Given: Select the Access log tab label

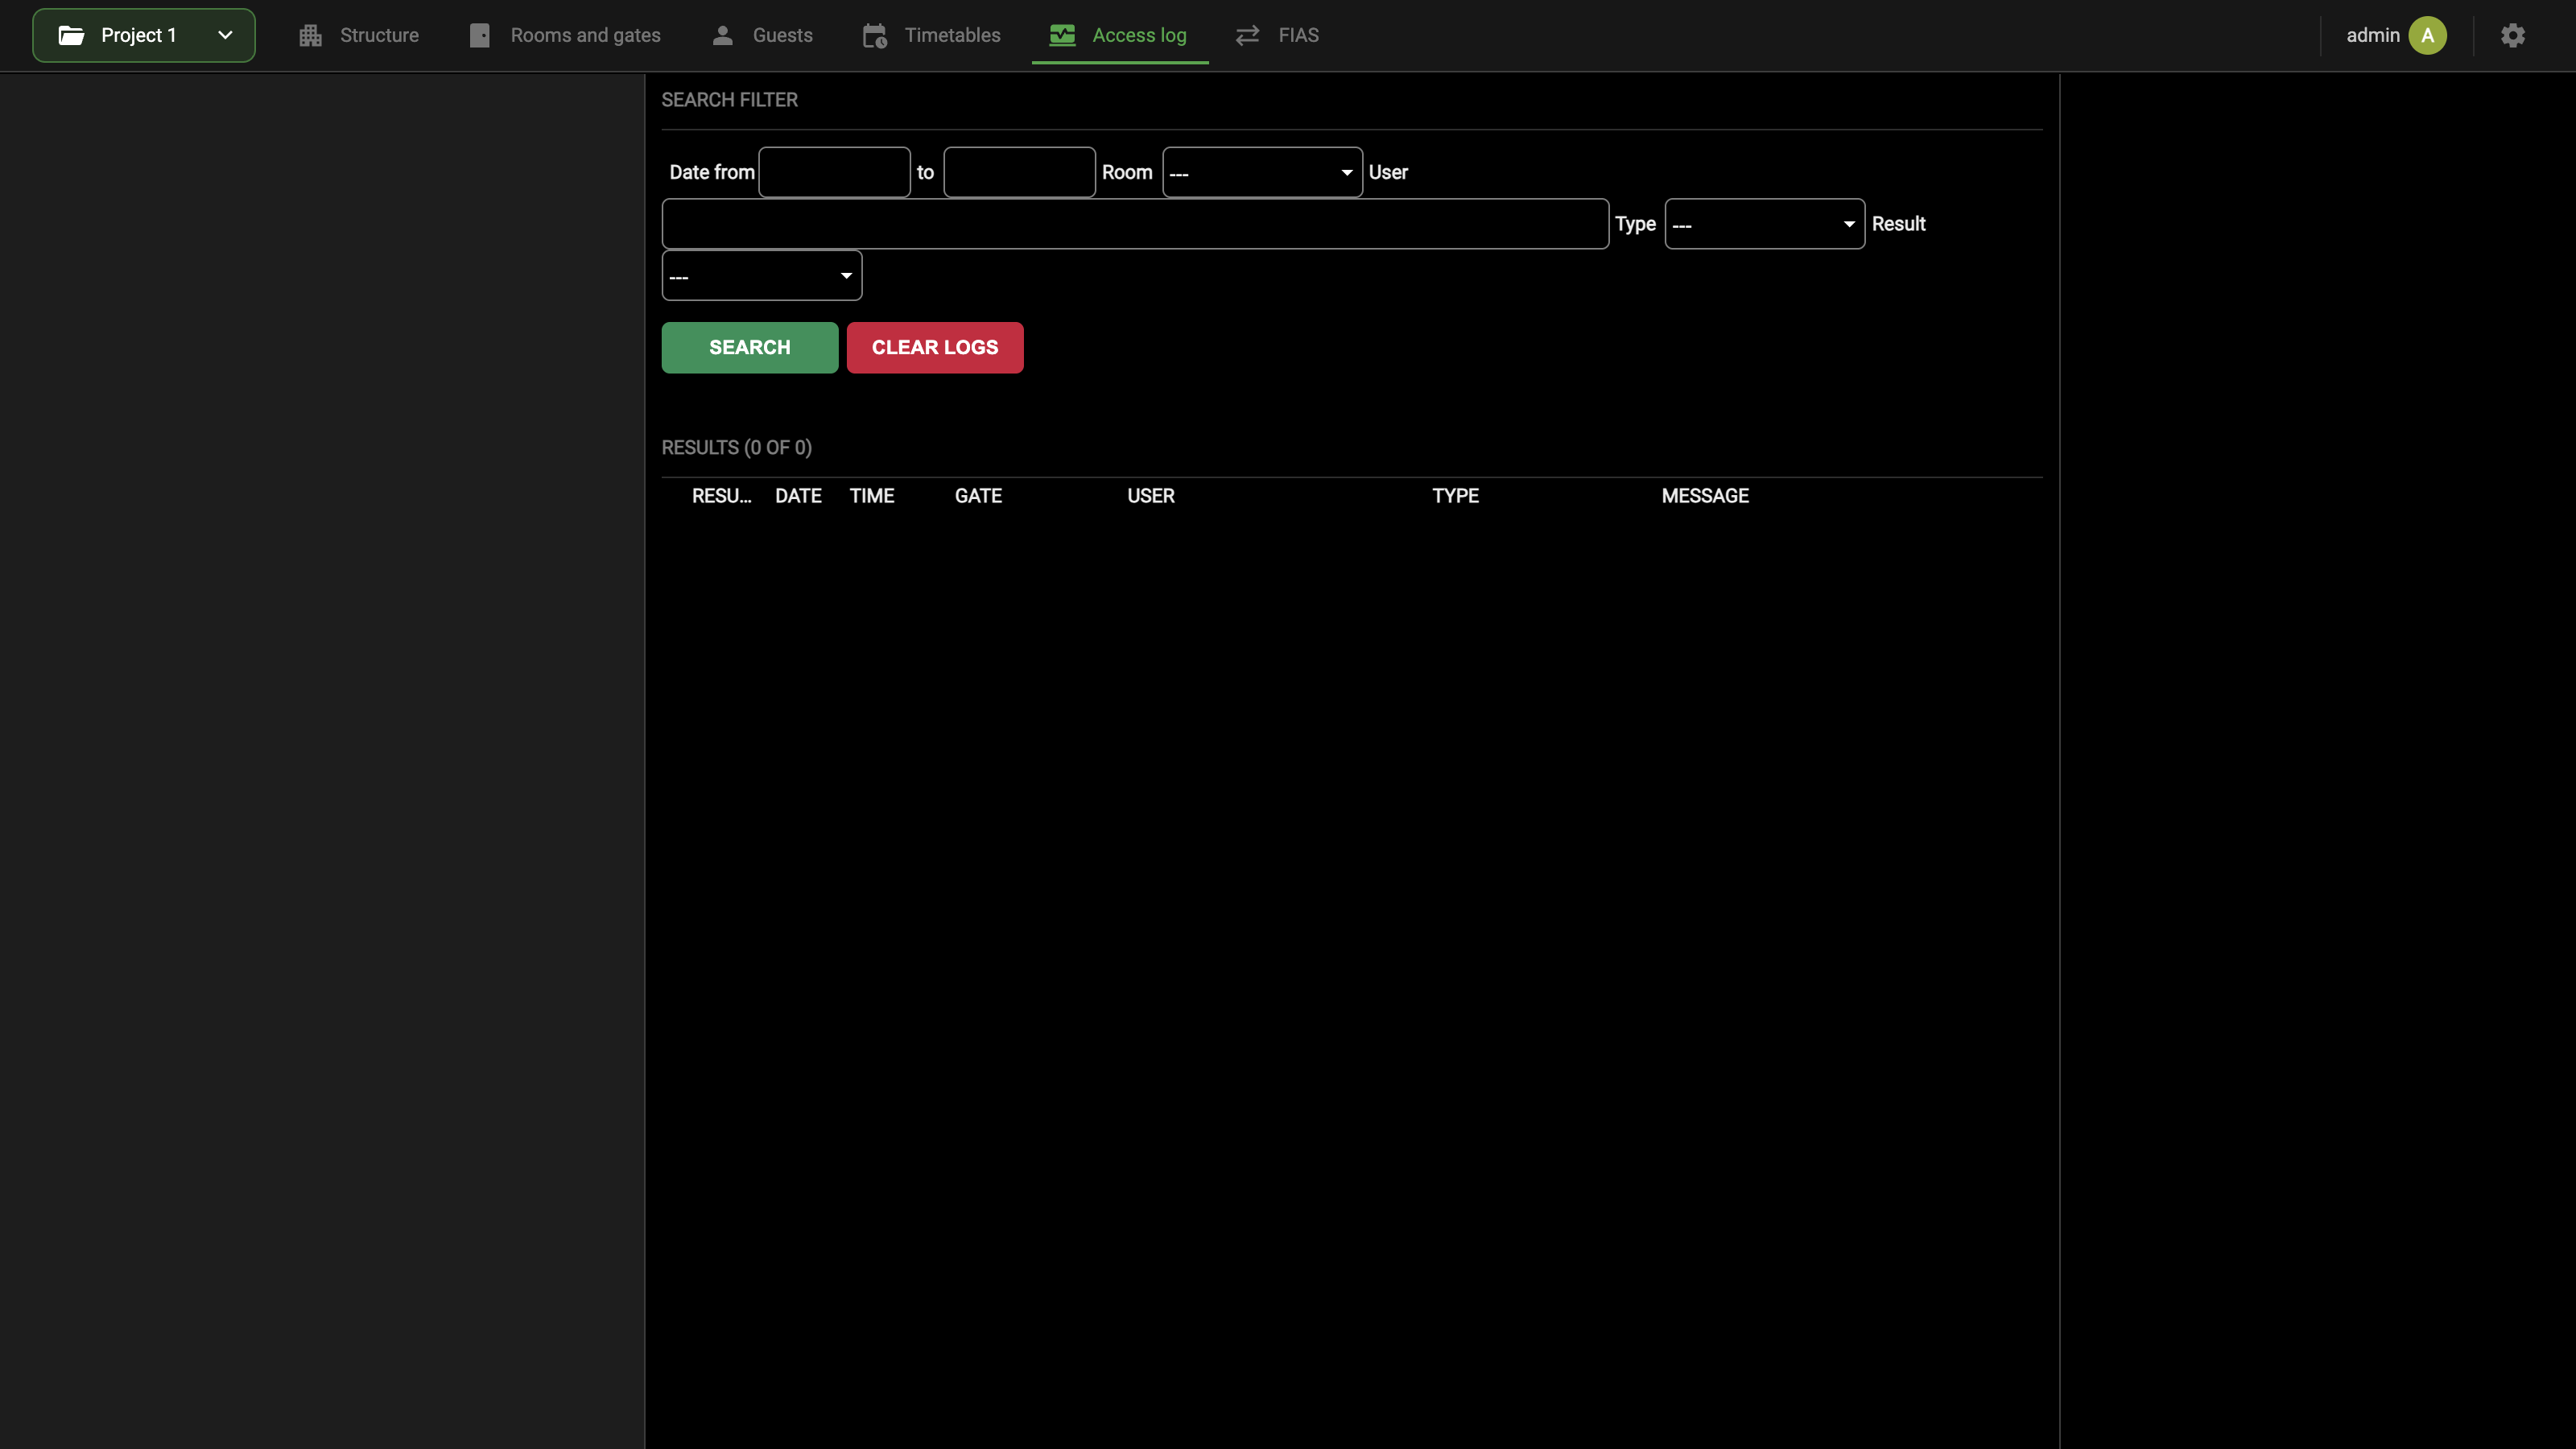Looking at the screenshot, I should point(1139,36).
